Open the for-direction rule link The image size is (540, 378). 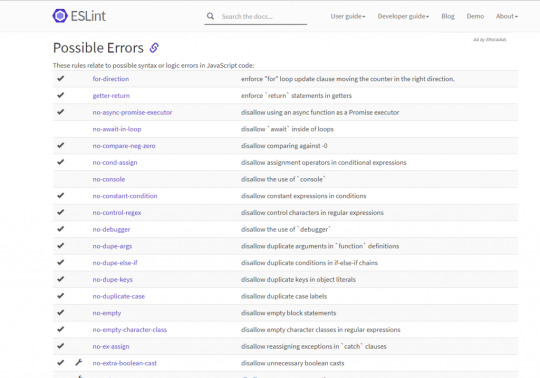(111, 79)
